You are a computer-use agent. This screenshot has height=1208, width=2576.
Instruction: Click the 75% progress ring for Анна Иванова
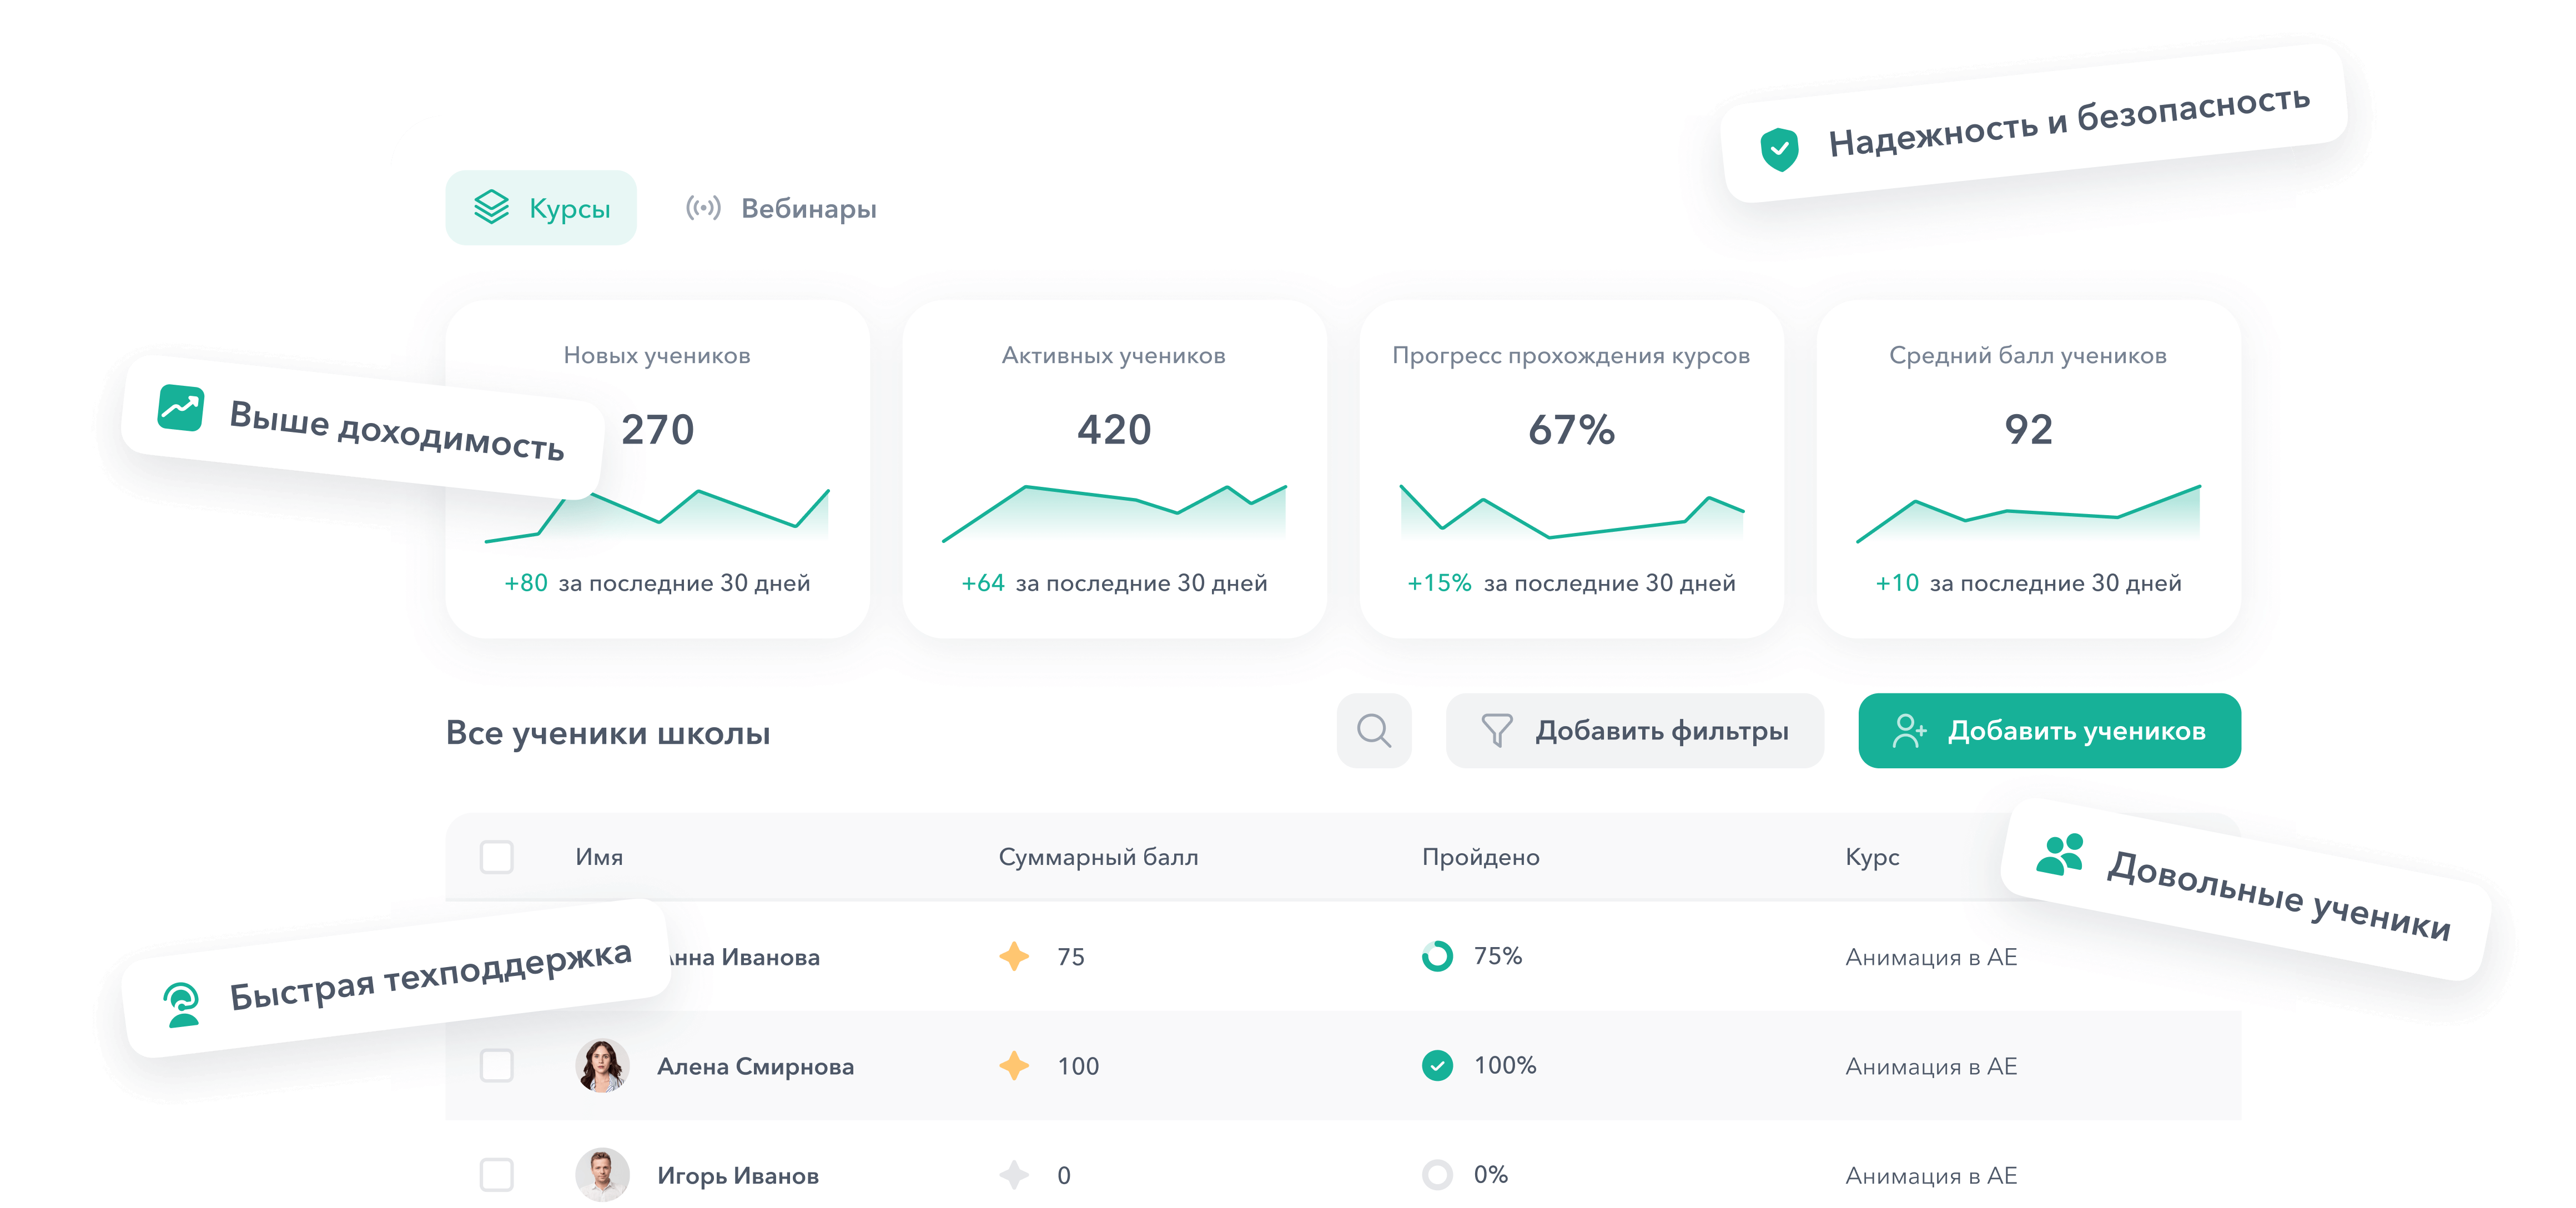[x=1438, y=956]
